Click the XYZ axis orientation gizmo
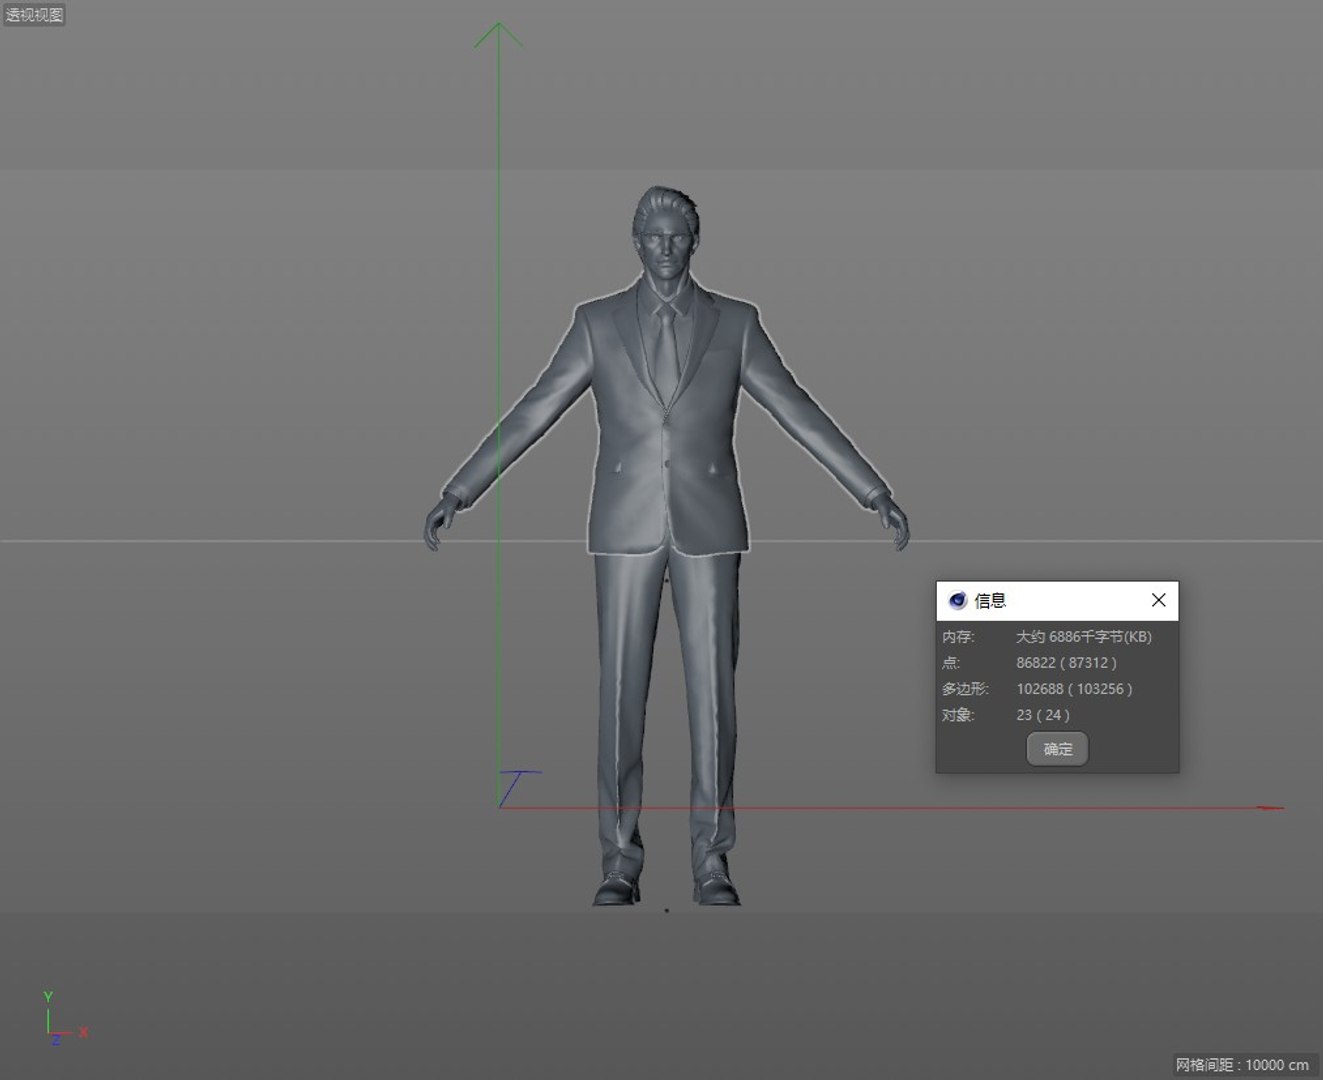This screenshot has height=1080, width=1323. click(64, 1019)
